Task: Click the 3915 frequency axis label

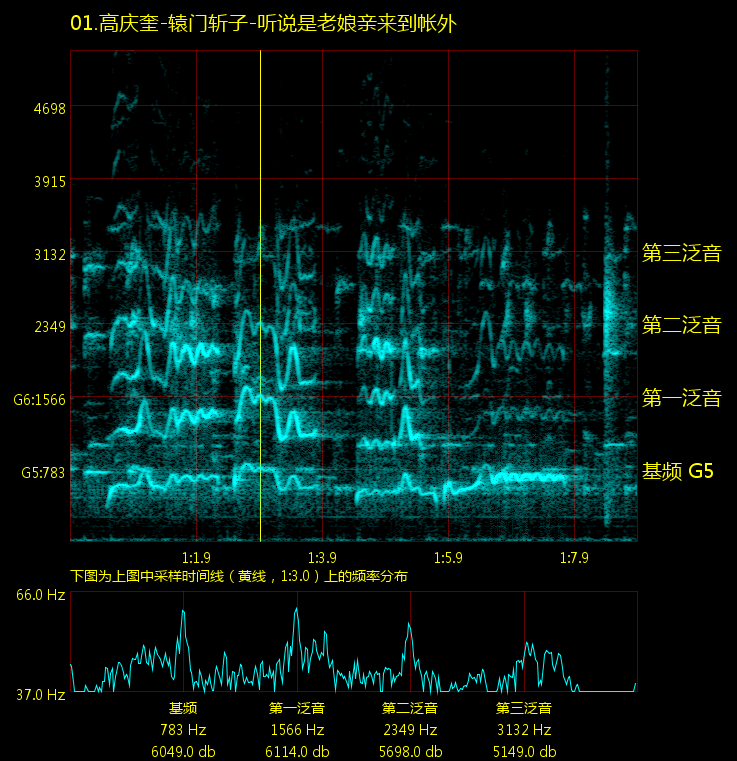Action: click(x=49, y=181)
